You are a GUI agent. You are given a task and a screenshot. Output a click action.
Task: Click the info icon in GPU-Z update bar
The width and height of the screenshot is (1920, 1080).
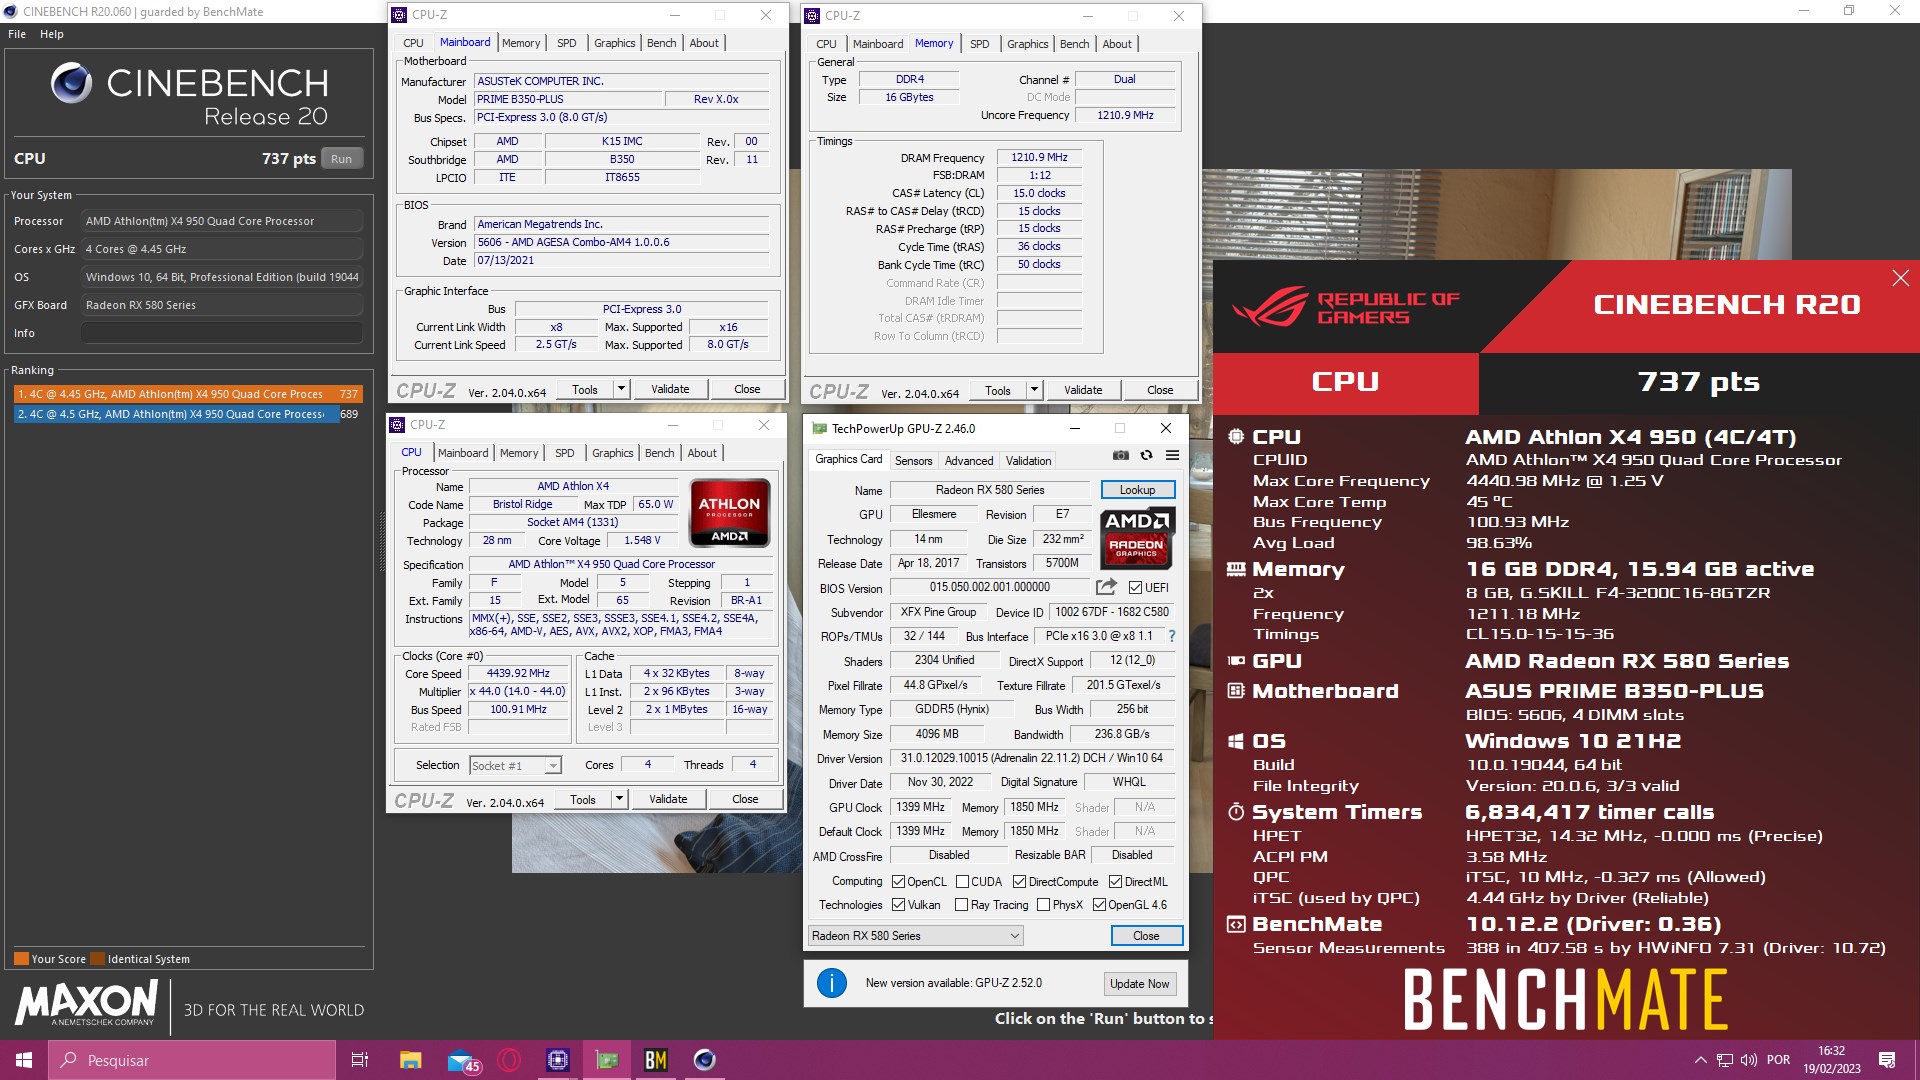click(x=831, y=983)
